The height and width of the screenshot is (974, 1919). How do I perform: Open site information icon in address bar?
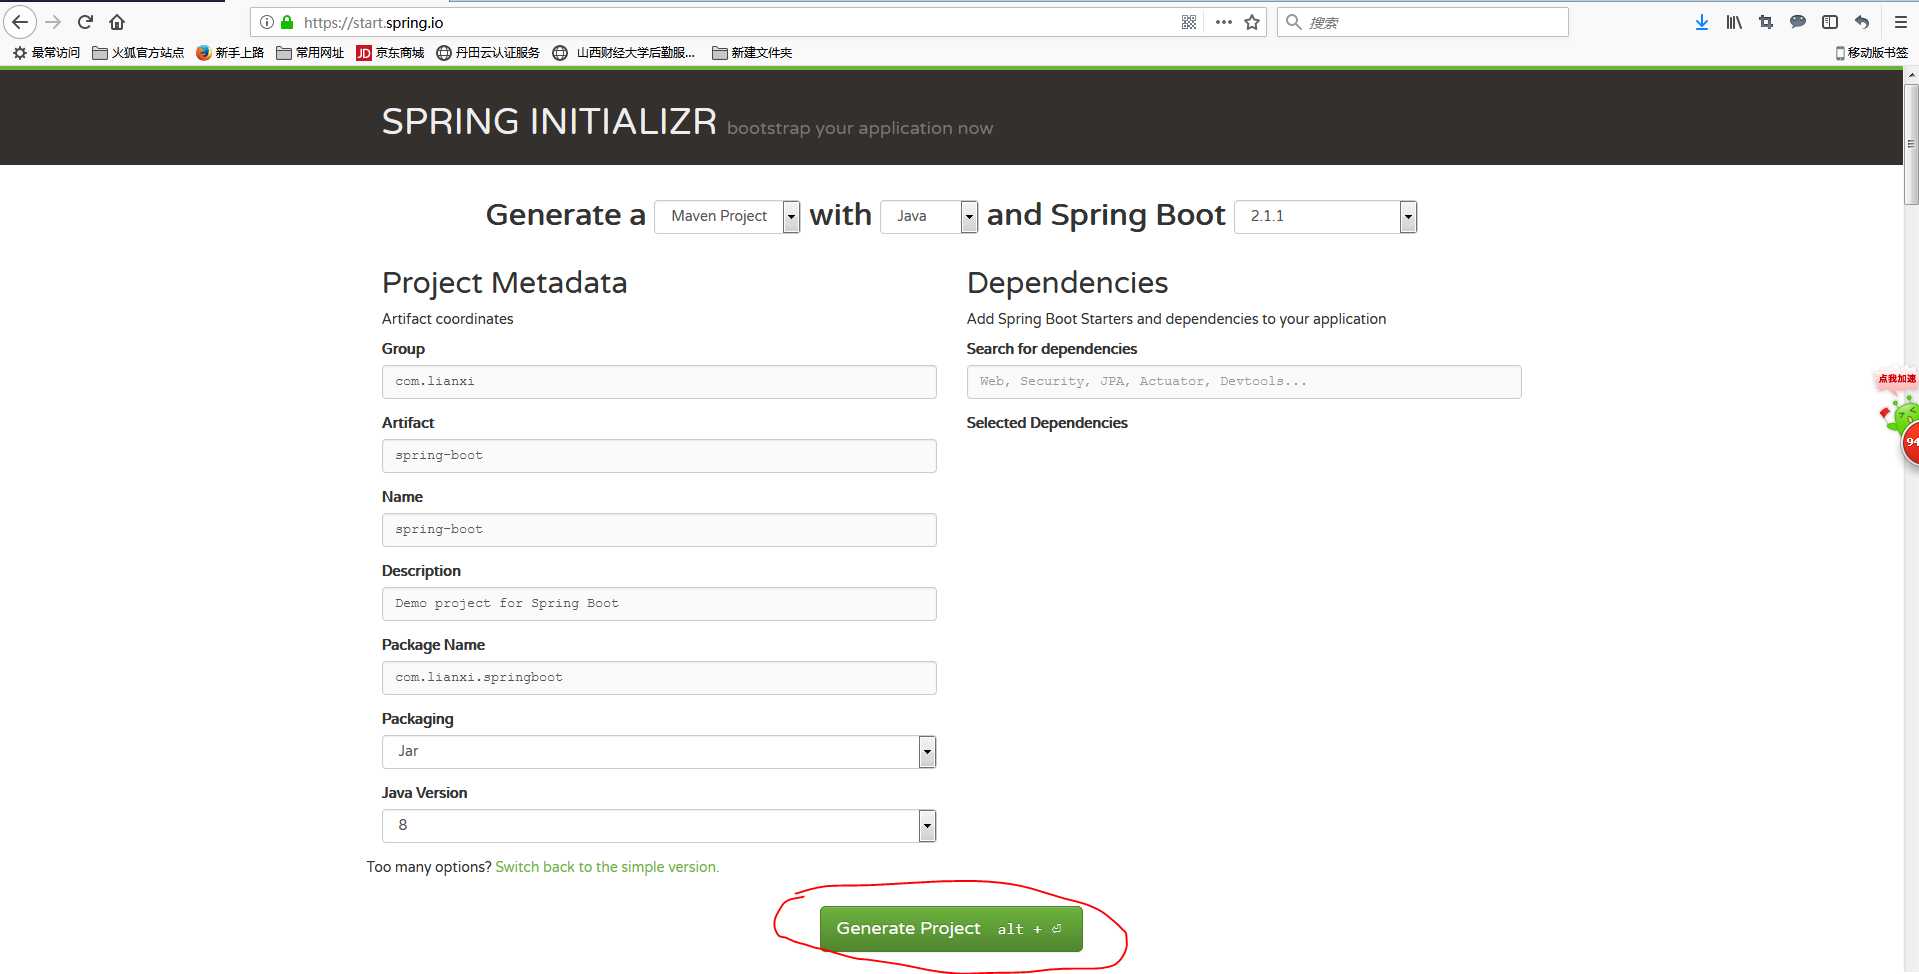click(x=267, y=22)
